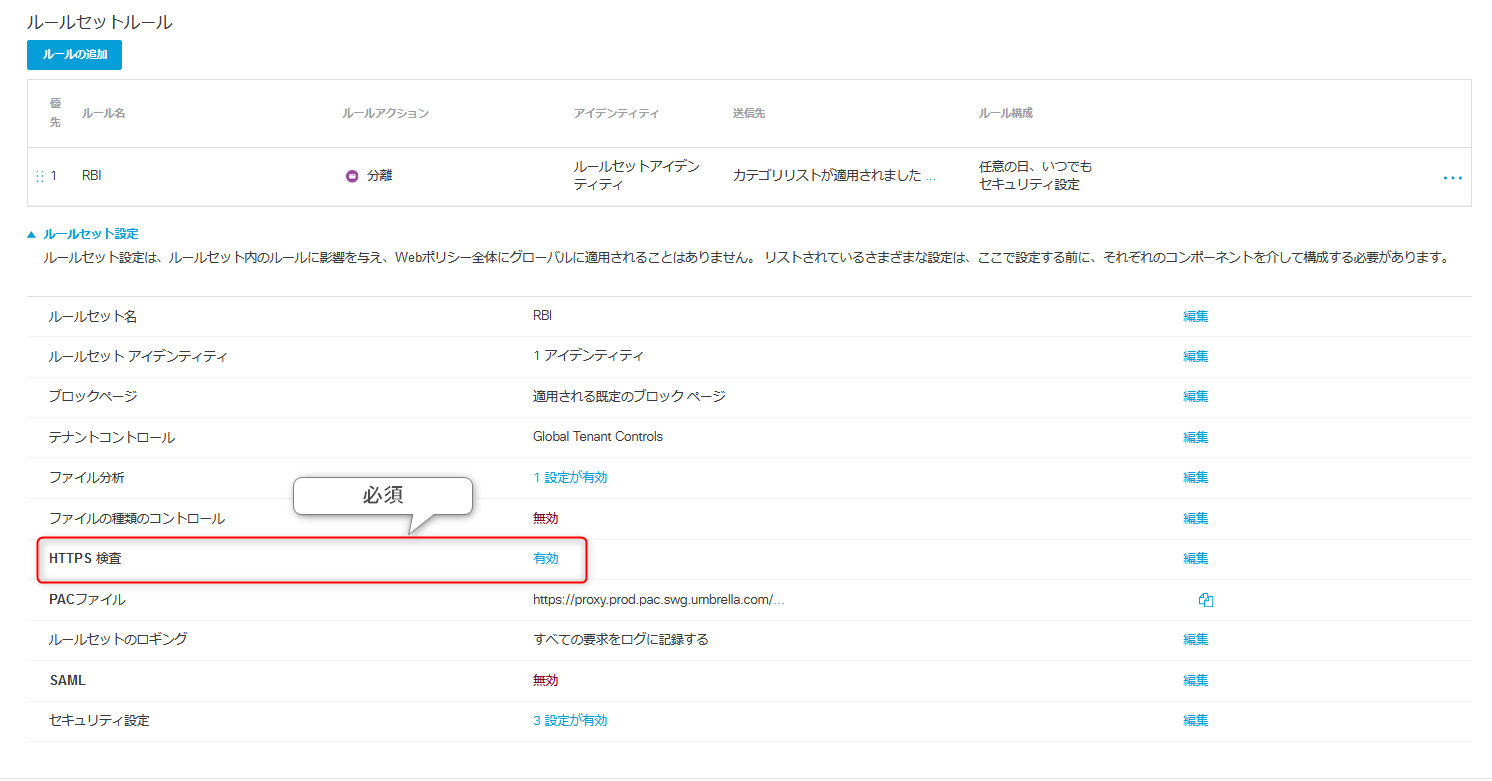Viewport: 1492px width, 781px height.
Task: Click the HTTPS 検査 有効 status
Action: pos(545,559)
